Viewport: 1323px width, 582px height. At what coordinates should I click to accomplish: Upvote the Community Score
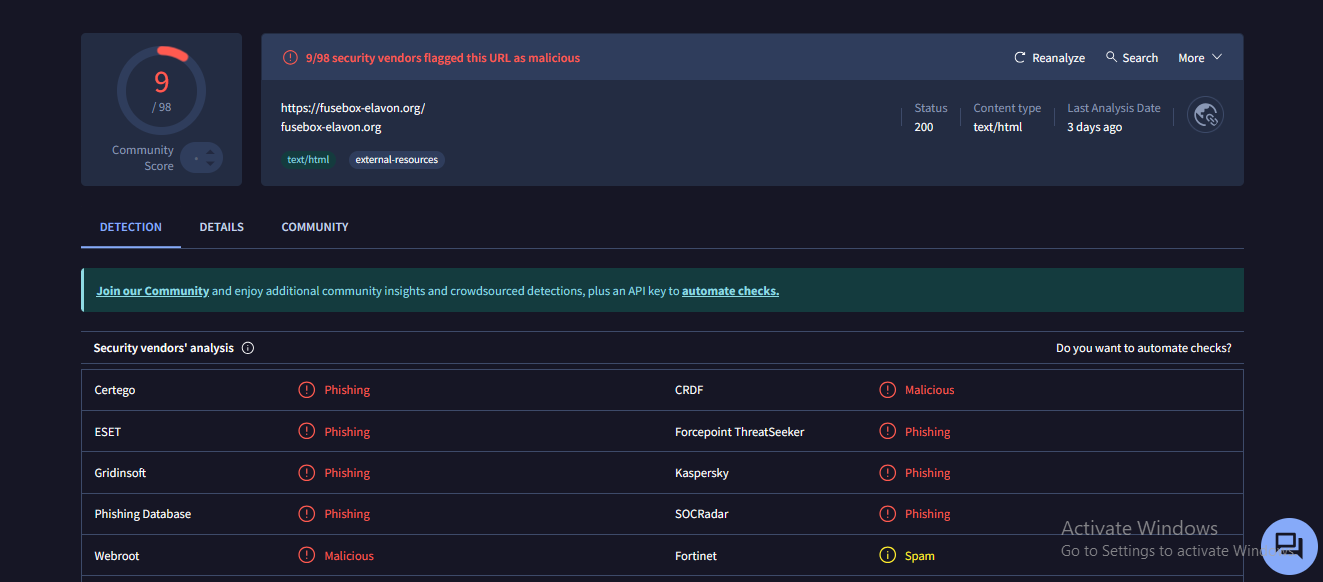(x=210, y=152)
